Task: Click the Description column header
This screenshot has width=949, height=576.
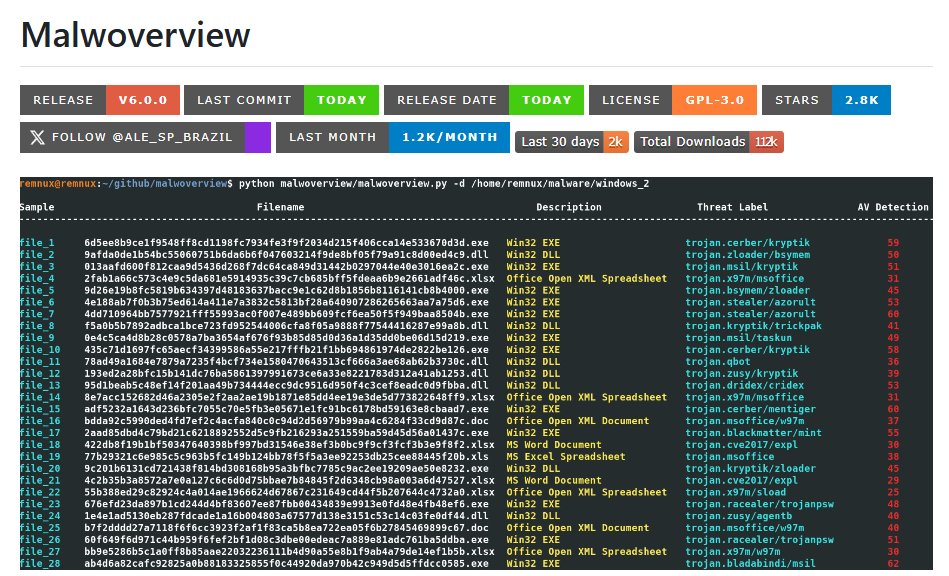Action: 569,207
